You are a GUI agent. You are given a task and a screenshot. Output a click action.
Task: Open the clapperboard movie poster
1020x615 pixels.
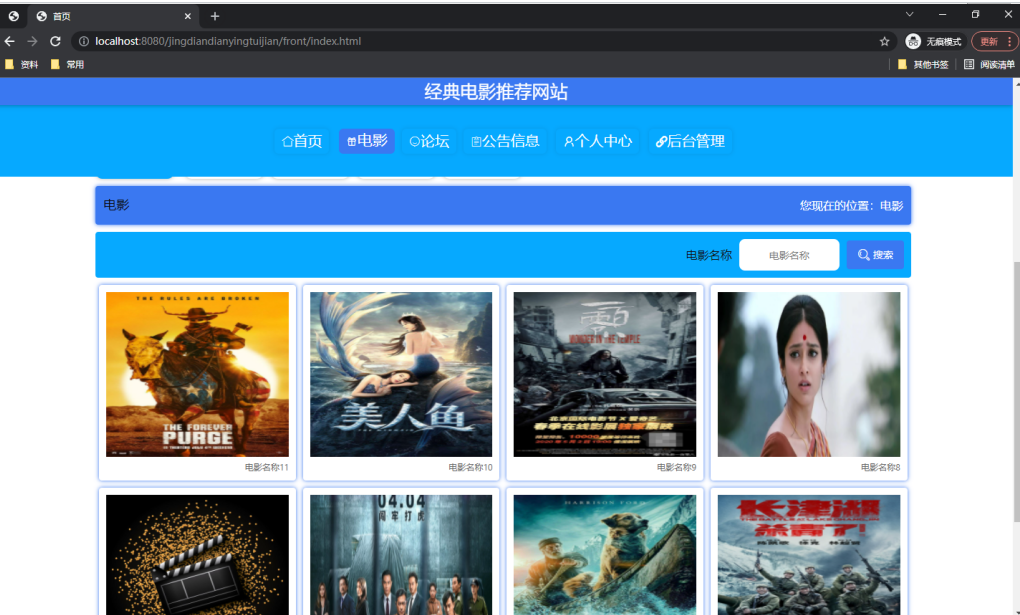pyautogui.click(x=197, y=554)
